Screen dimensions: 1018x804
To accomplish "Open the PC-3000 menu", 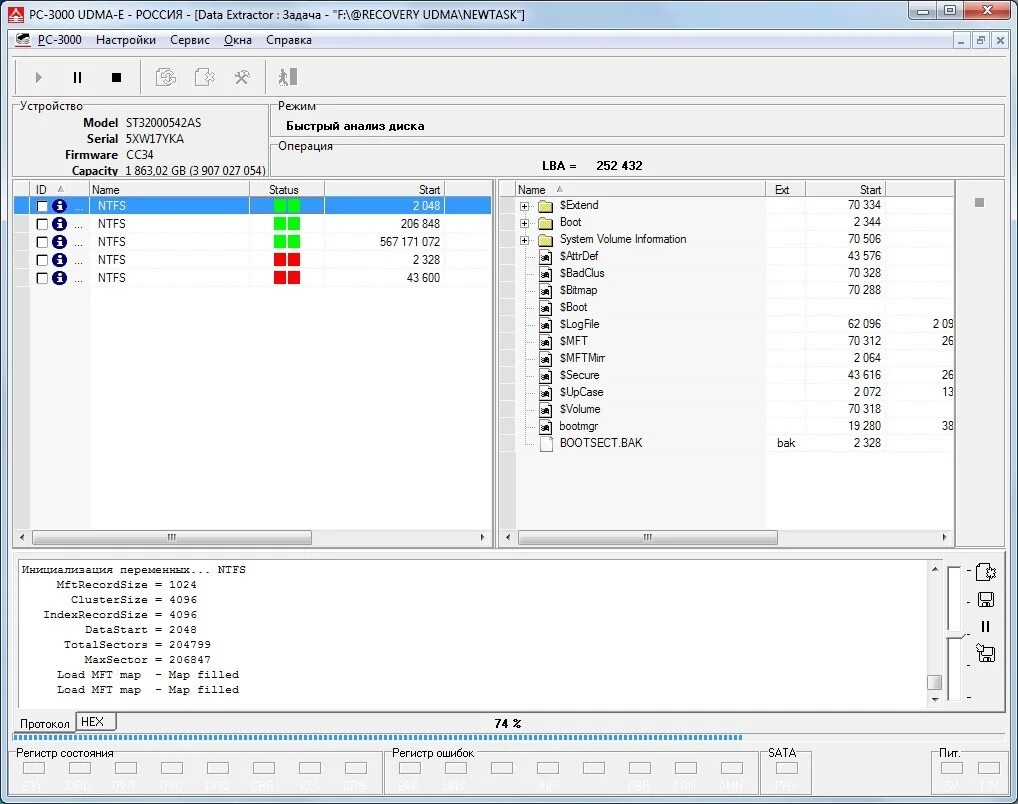I will point(60,40).
